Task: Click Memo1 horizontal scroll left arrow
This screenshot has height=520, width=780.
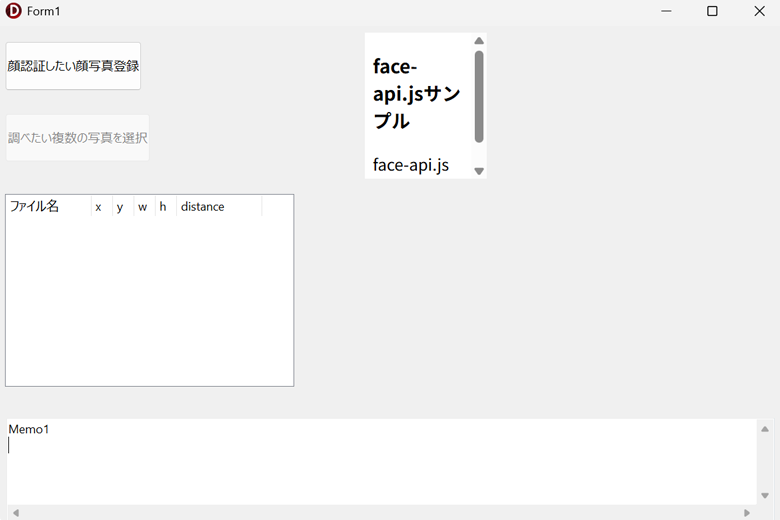Action: (15, 512)
